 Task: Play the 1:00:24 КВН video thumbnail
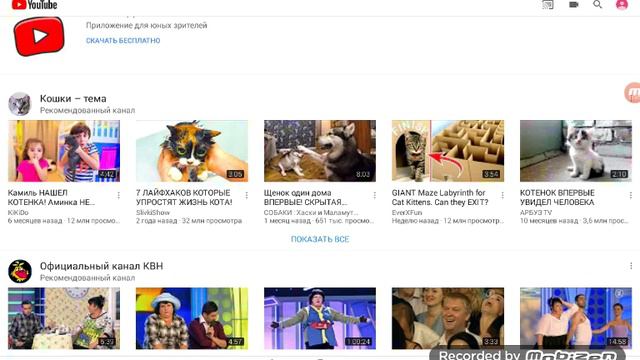point(320,318)
